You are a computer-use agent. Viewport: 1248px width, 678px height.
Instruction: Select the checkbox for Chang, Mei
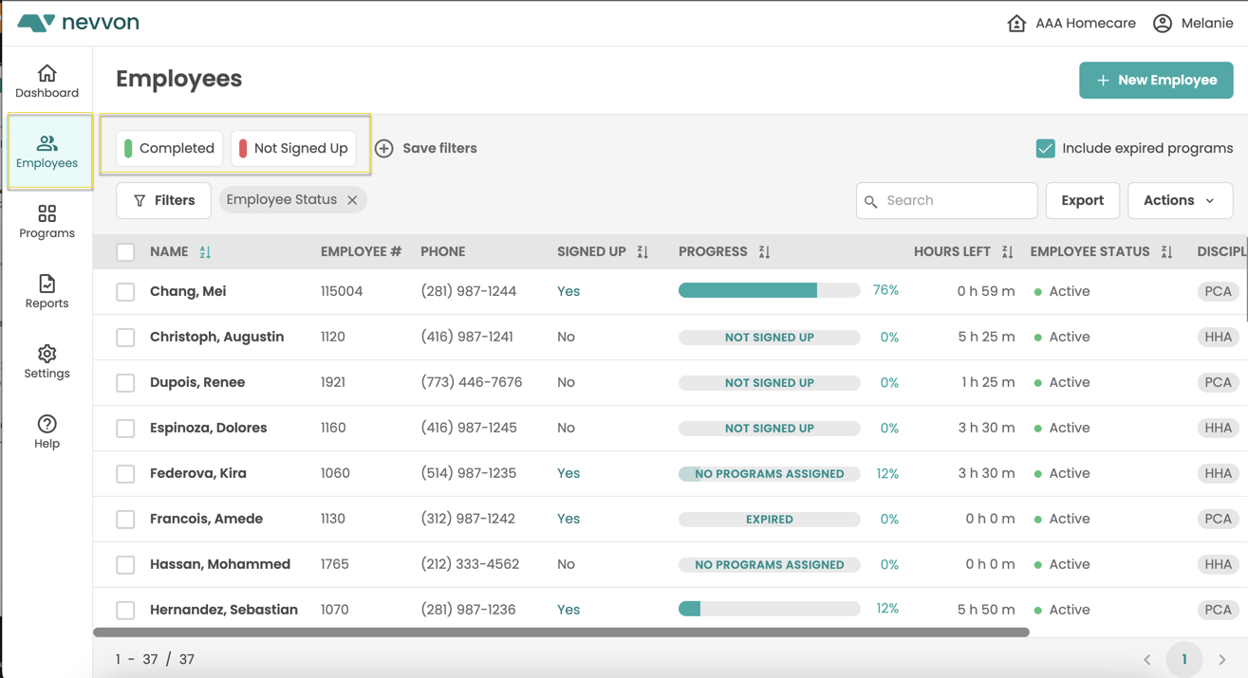point(125,292)
